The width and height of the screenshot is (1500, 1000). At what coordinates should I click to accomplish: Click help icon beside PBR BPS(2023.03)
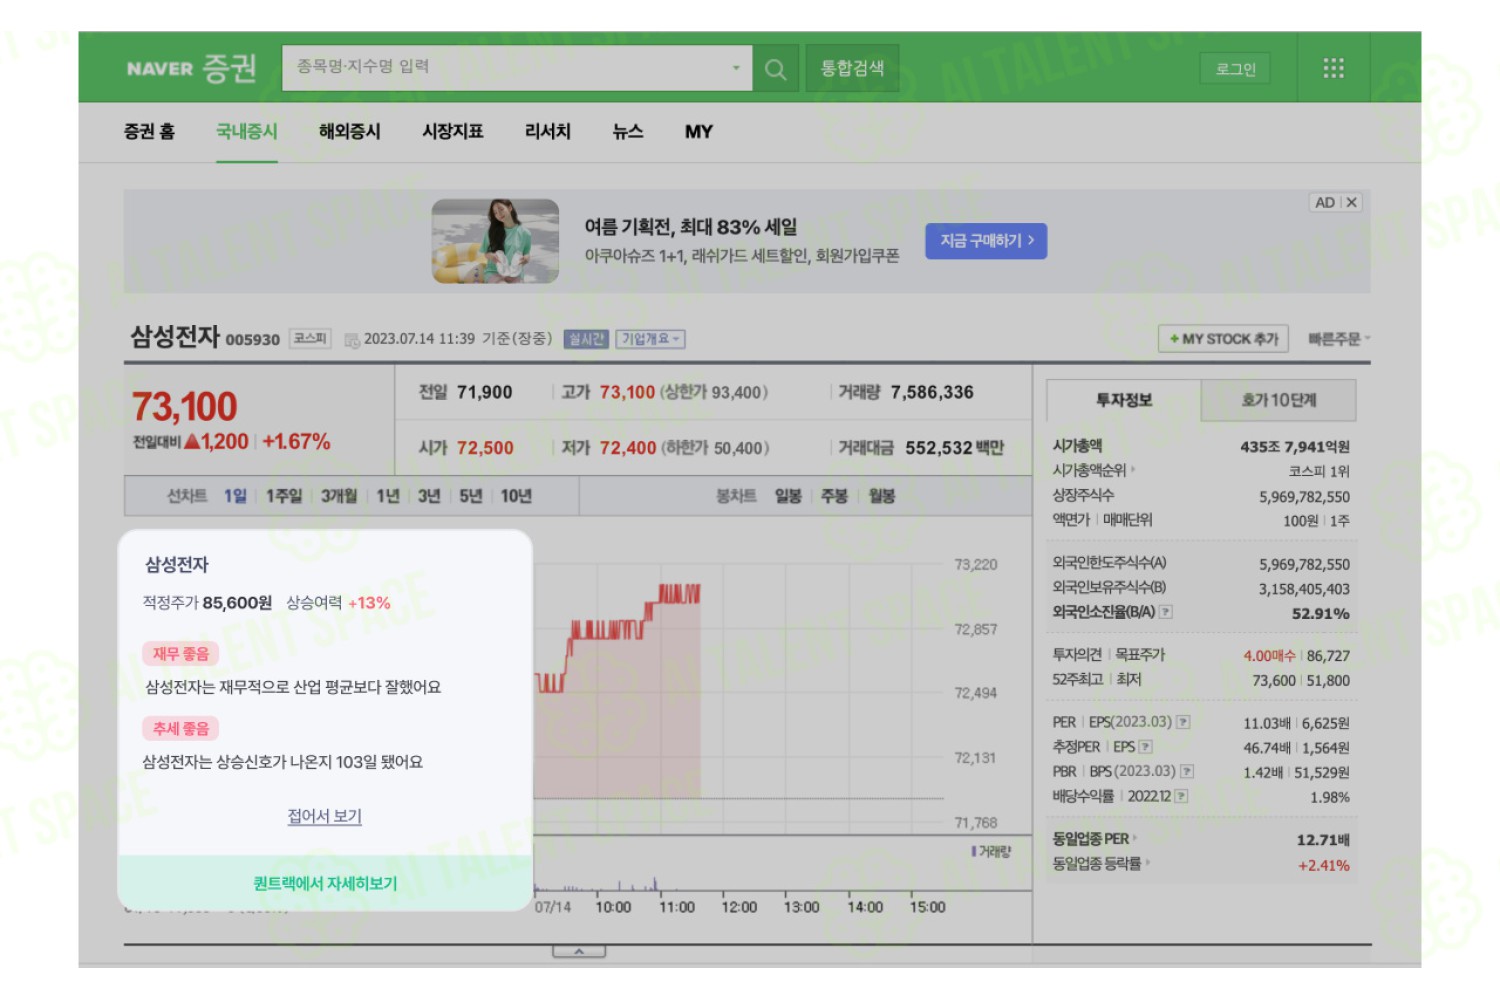[x=1187, y=772]
